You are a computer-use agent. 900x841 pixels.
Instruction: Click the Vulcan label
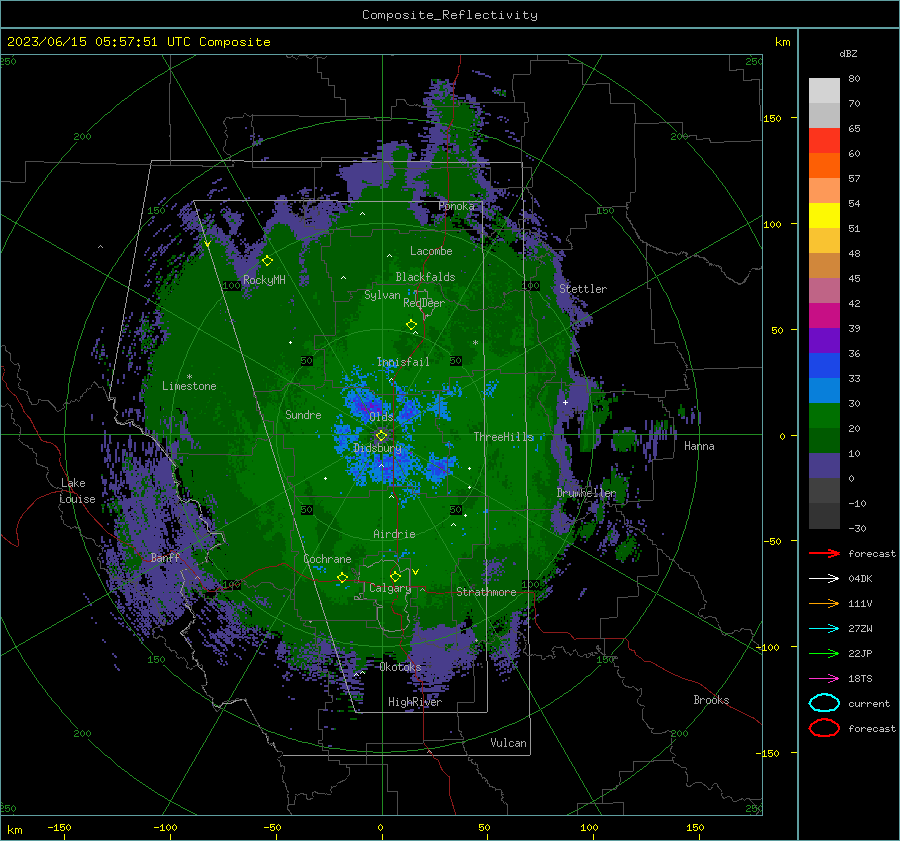pos(508,743)
